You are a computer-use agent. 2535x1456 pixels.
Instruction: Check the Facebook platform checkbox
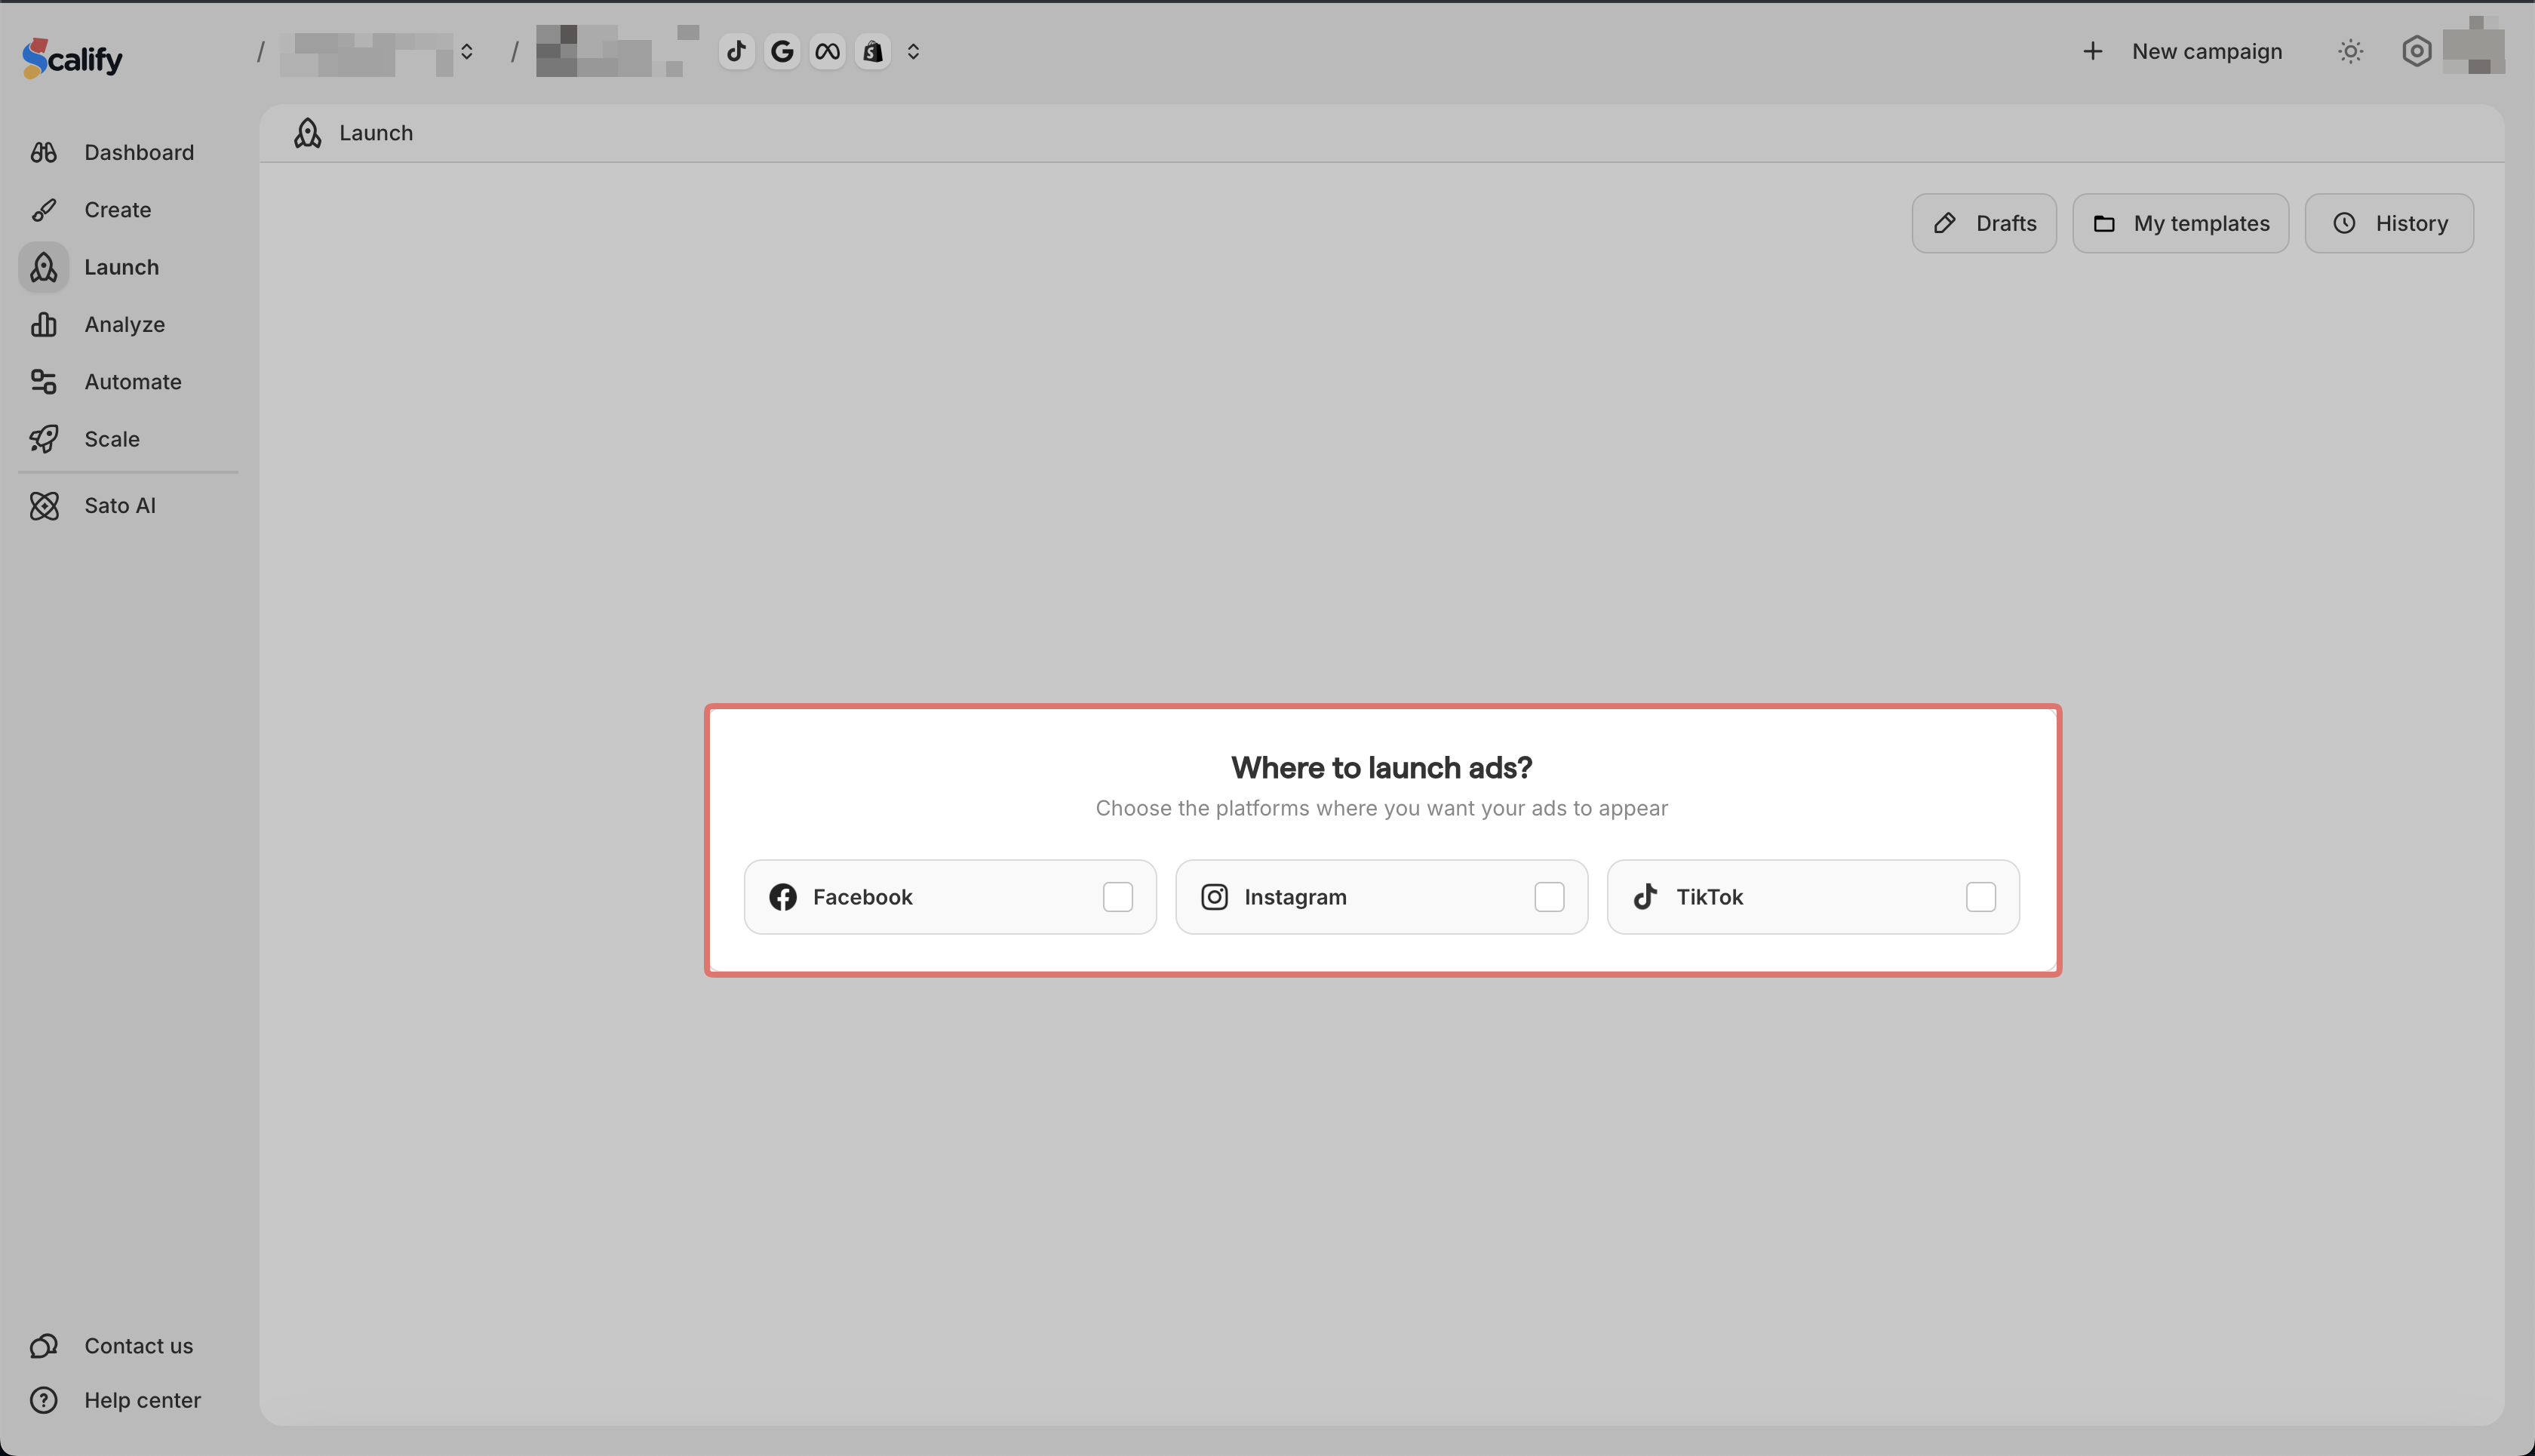tap(1117, 897)
